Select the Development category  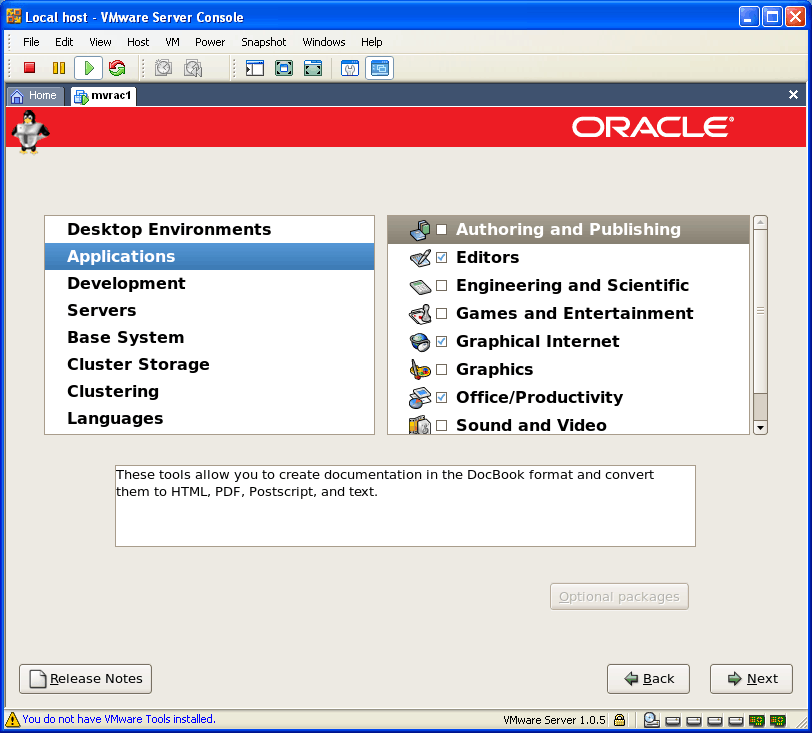pyautogui.click(x=126, y=284)
